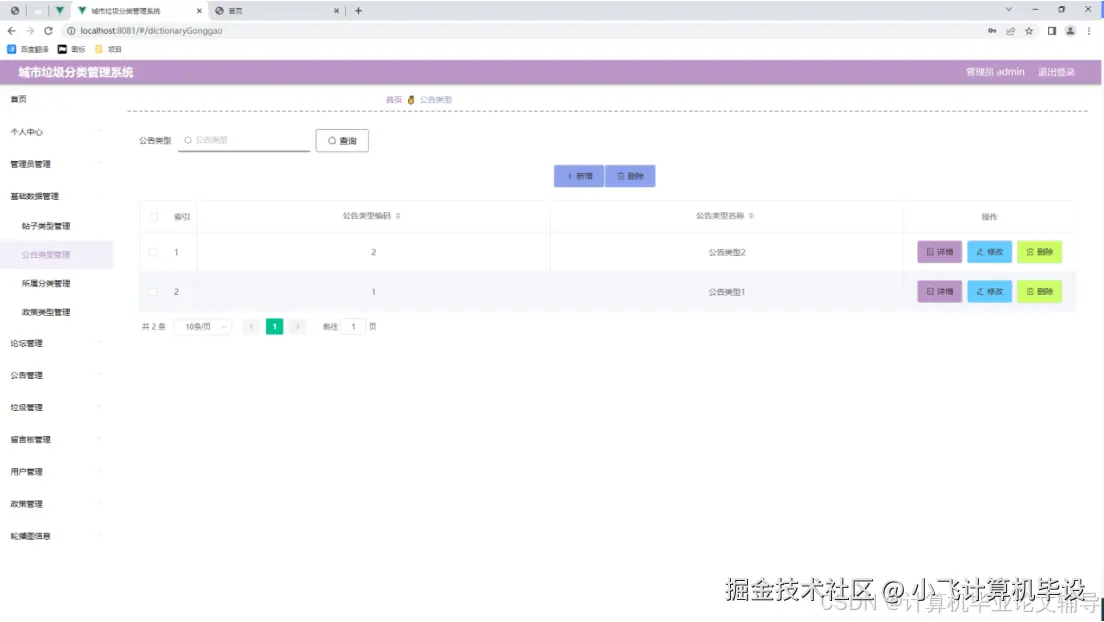
Task: Click the 首页 breadcrumb link
Action: point(392,99)
